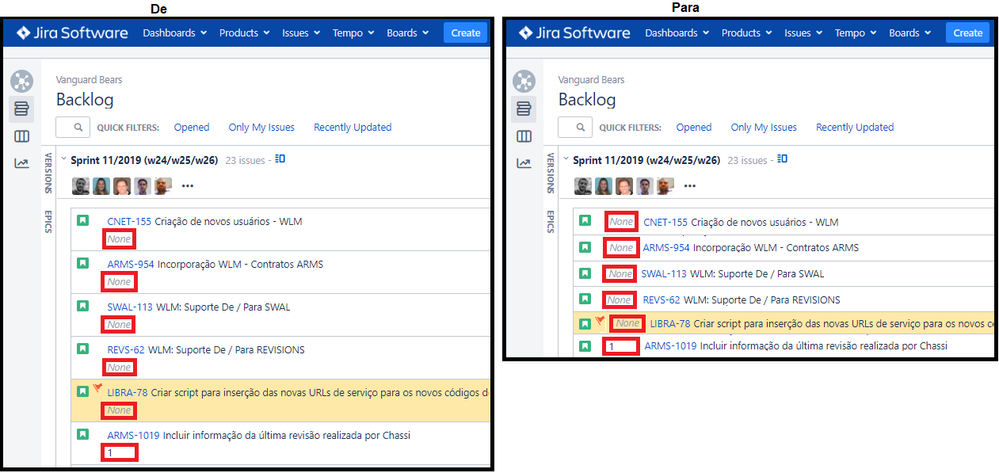Image resolution: width=999 pixels, height=473 pixels.
Task: Toggle the Only My Issues filter in De screenshot
Action: pos(262,127)
